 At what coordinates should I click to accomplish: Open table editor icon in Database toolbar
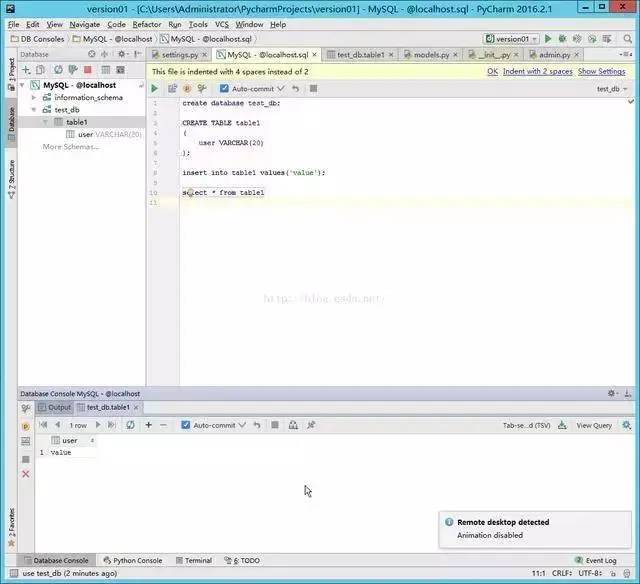coord(106,70)
